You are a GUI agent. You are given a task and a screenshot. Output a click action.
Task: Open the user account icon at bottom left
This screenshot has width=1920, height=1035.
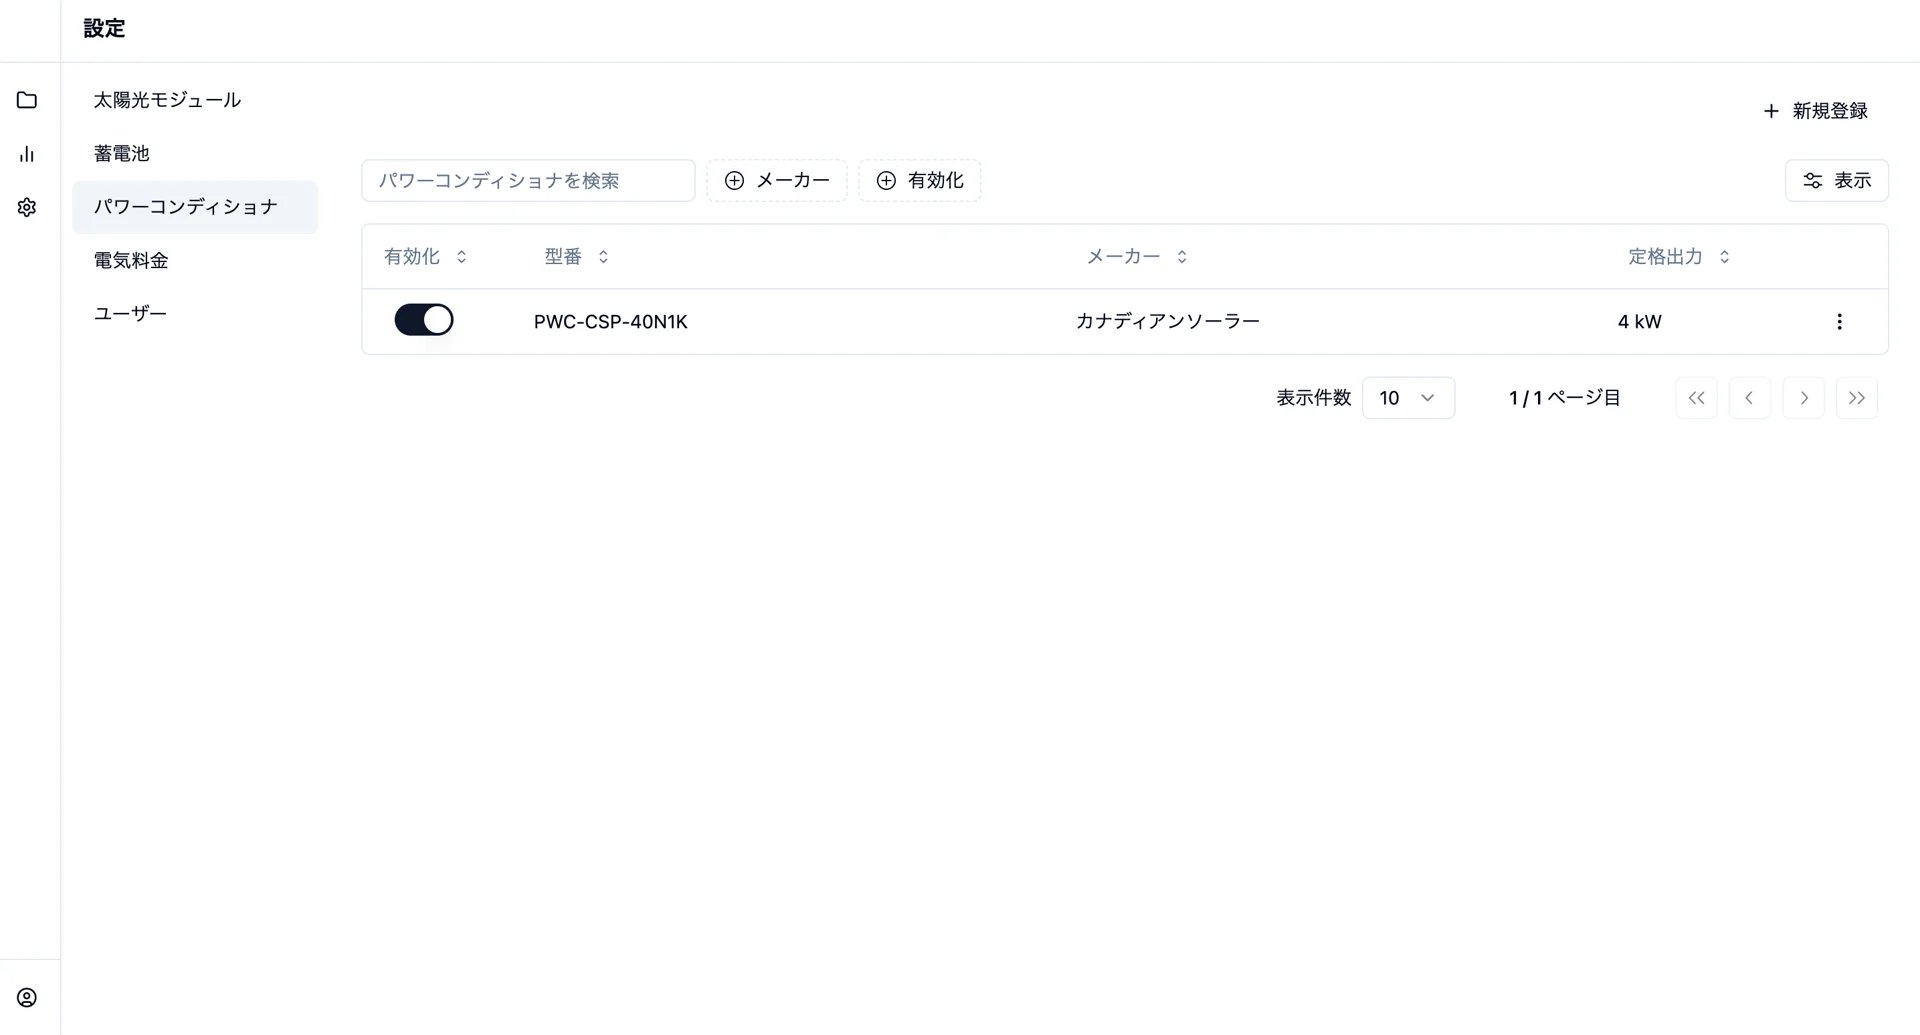(x=27, y=997)
